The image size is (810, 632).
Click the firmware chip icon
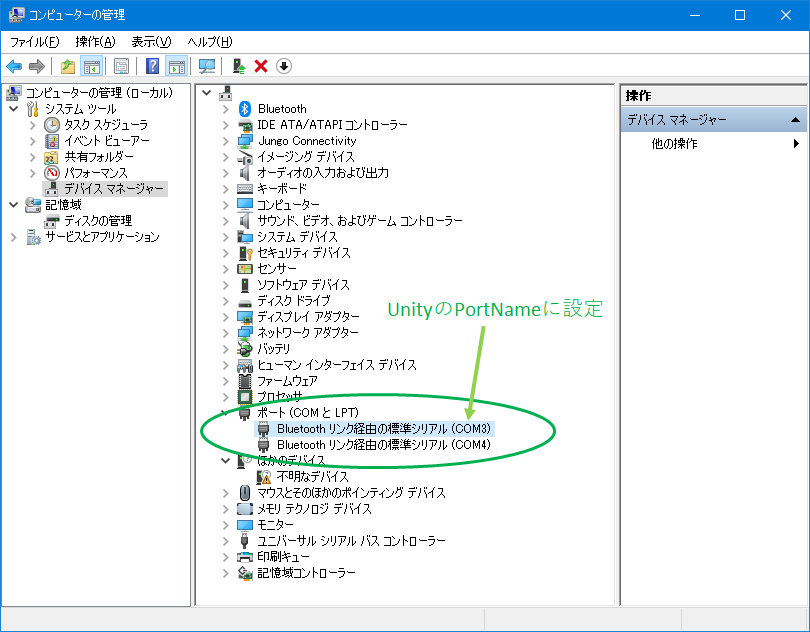click(x=245, y=381)
